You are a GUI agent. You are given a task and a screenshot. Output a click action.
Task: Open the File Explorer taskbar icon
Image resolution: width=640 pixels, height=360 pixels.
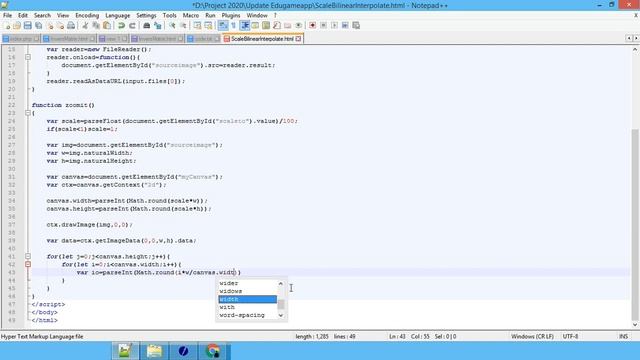(154, 351)
